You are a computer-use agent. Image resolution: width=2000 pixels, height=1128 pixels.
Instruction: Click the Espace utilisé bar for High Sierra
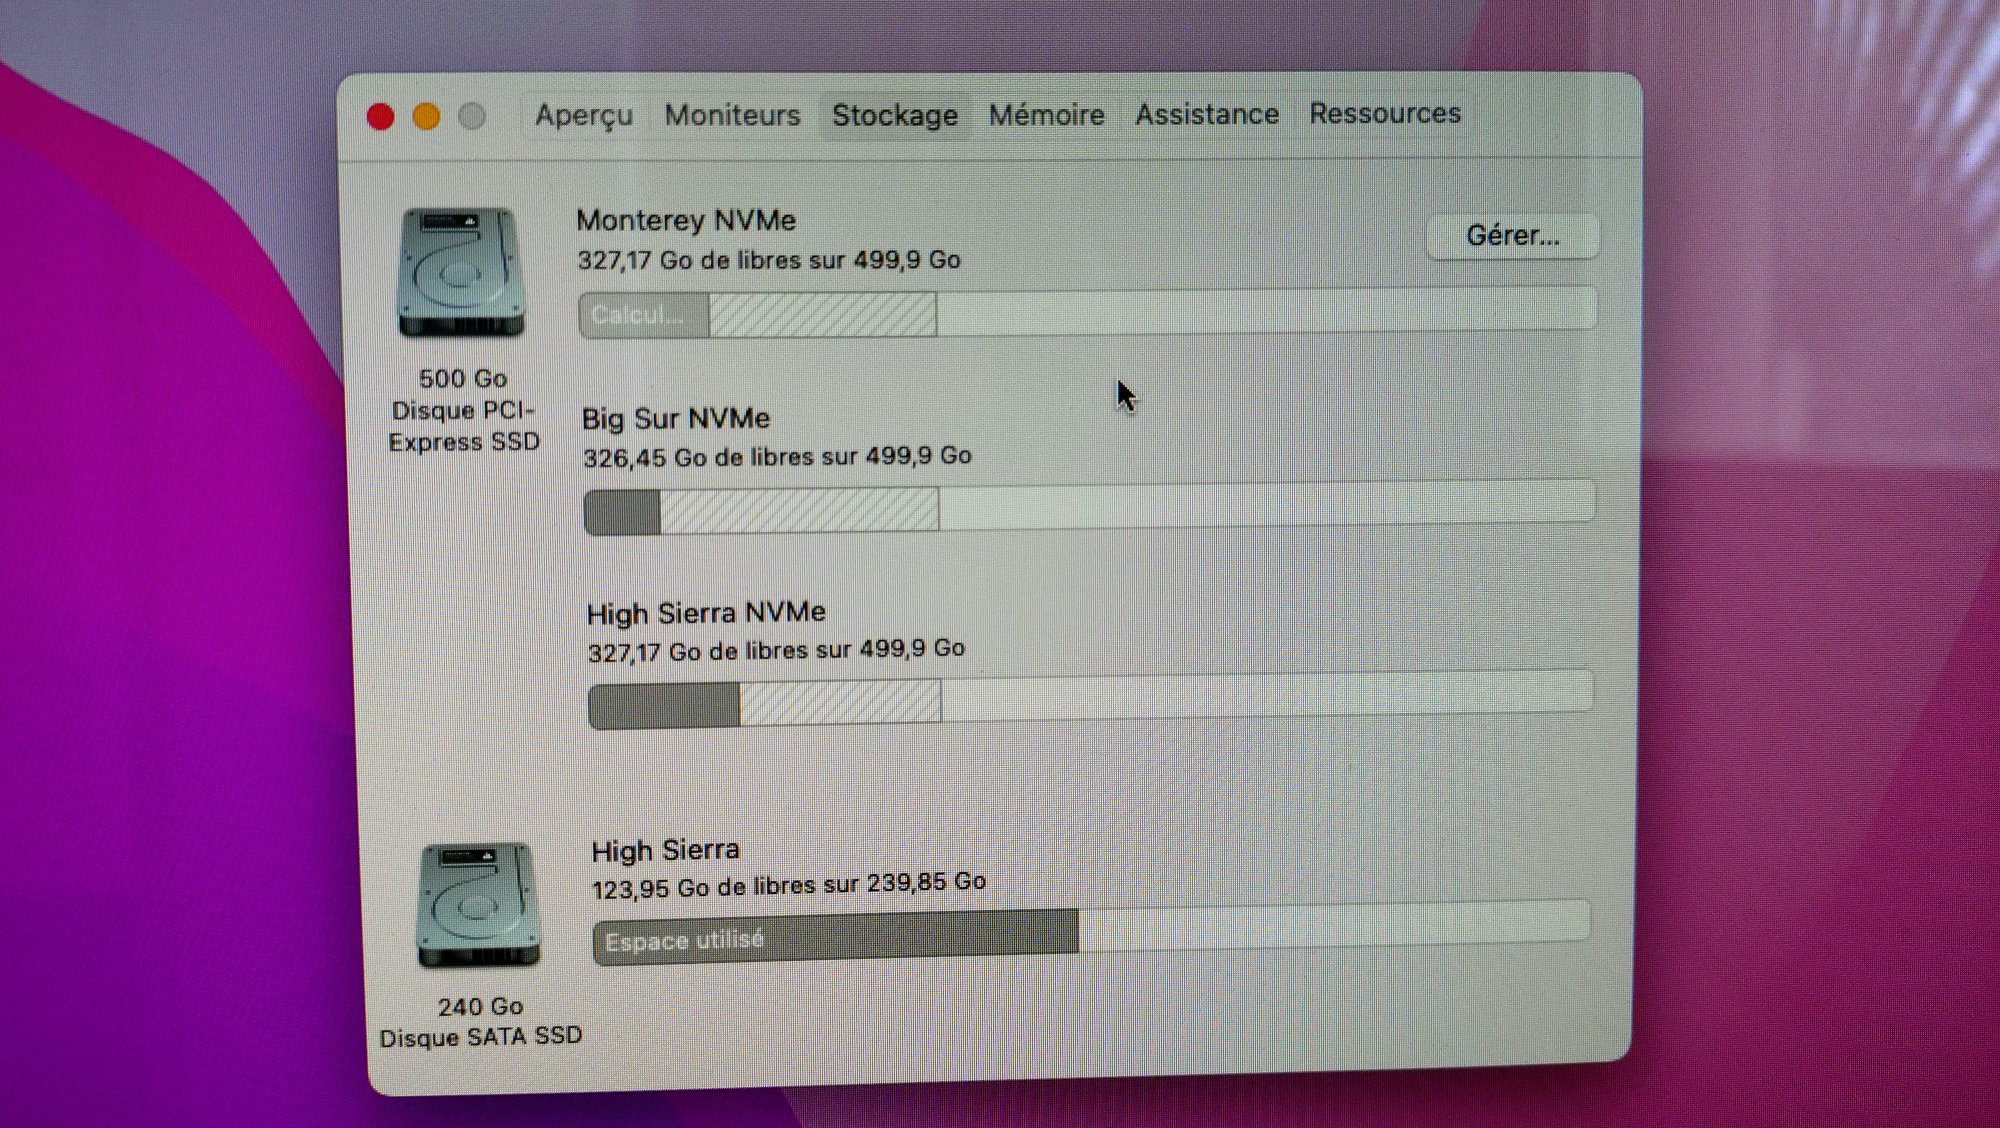coord(1091,933)
